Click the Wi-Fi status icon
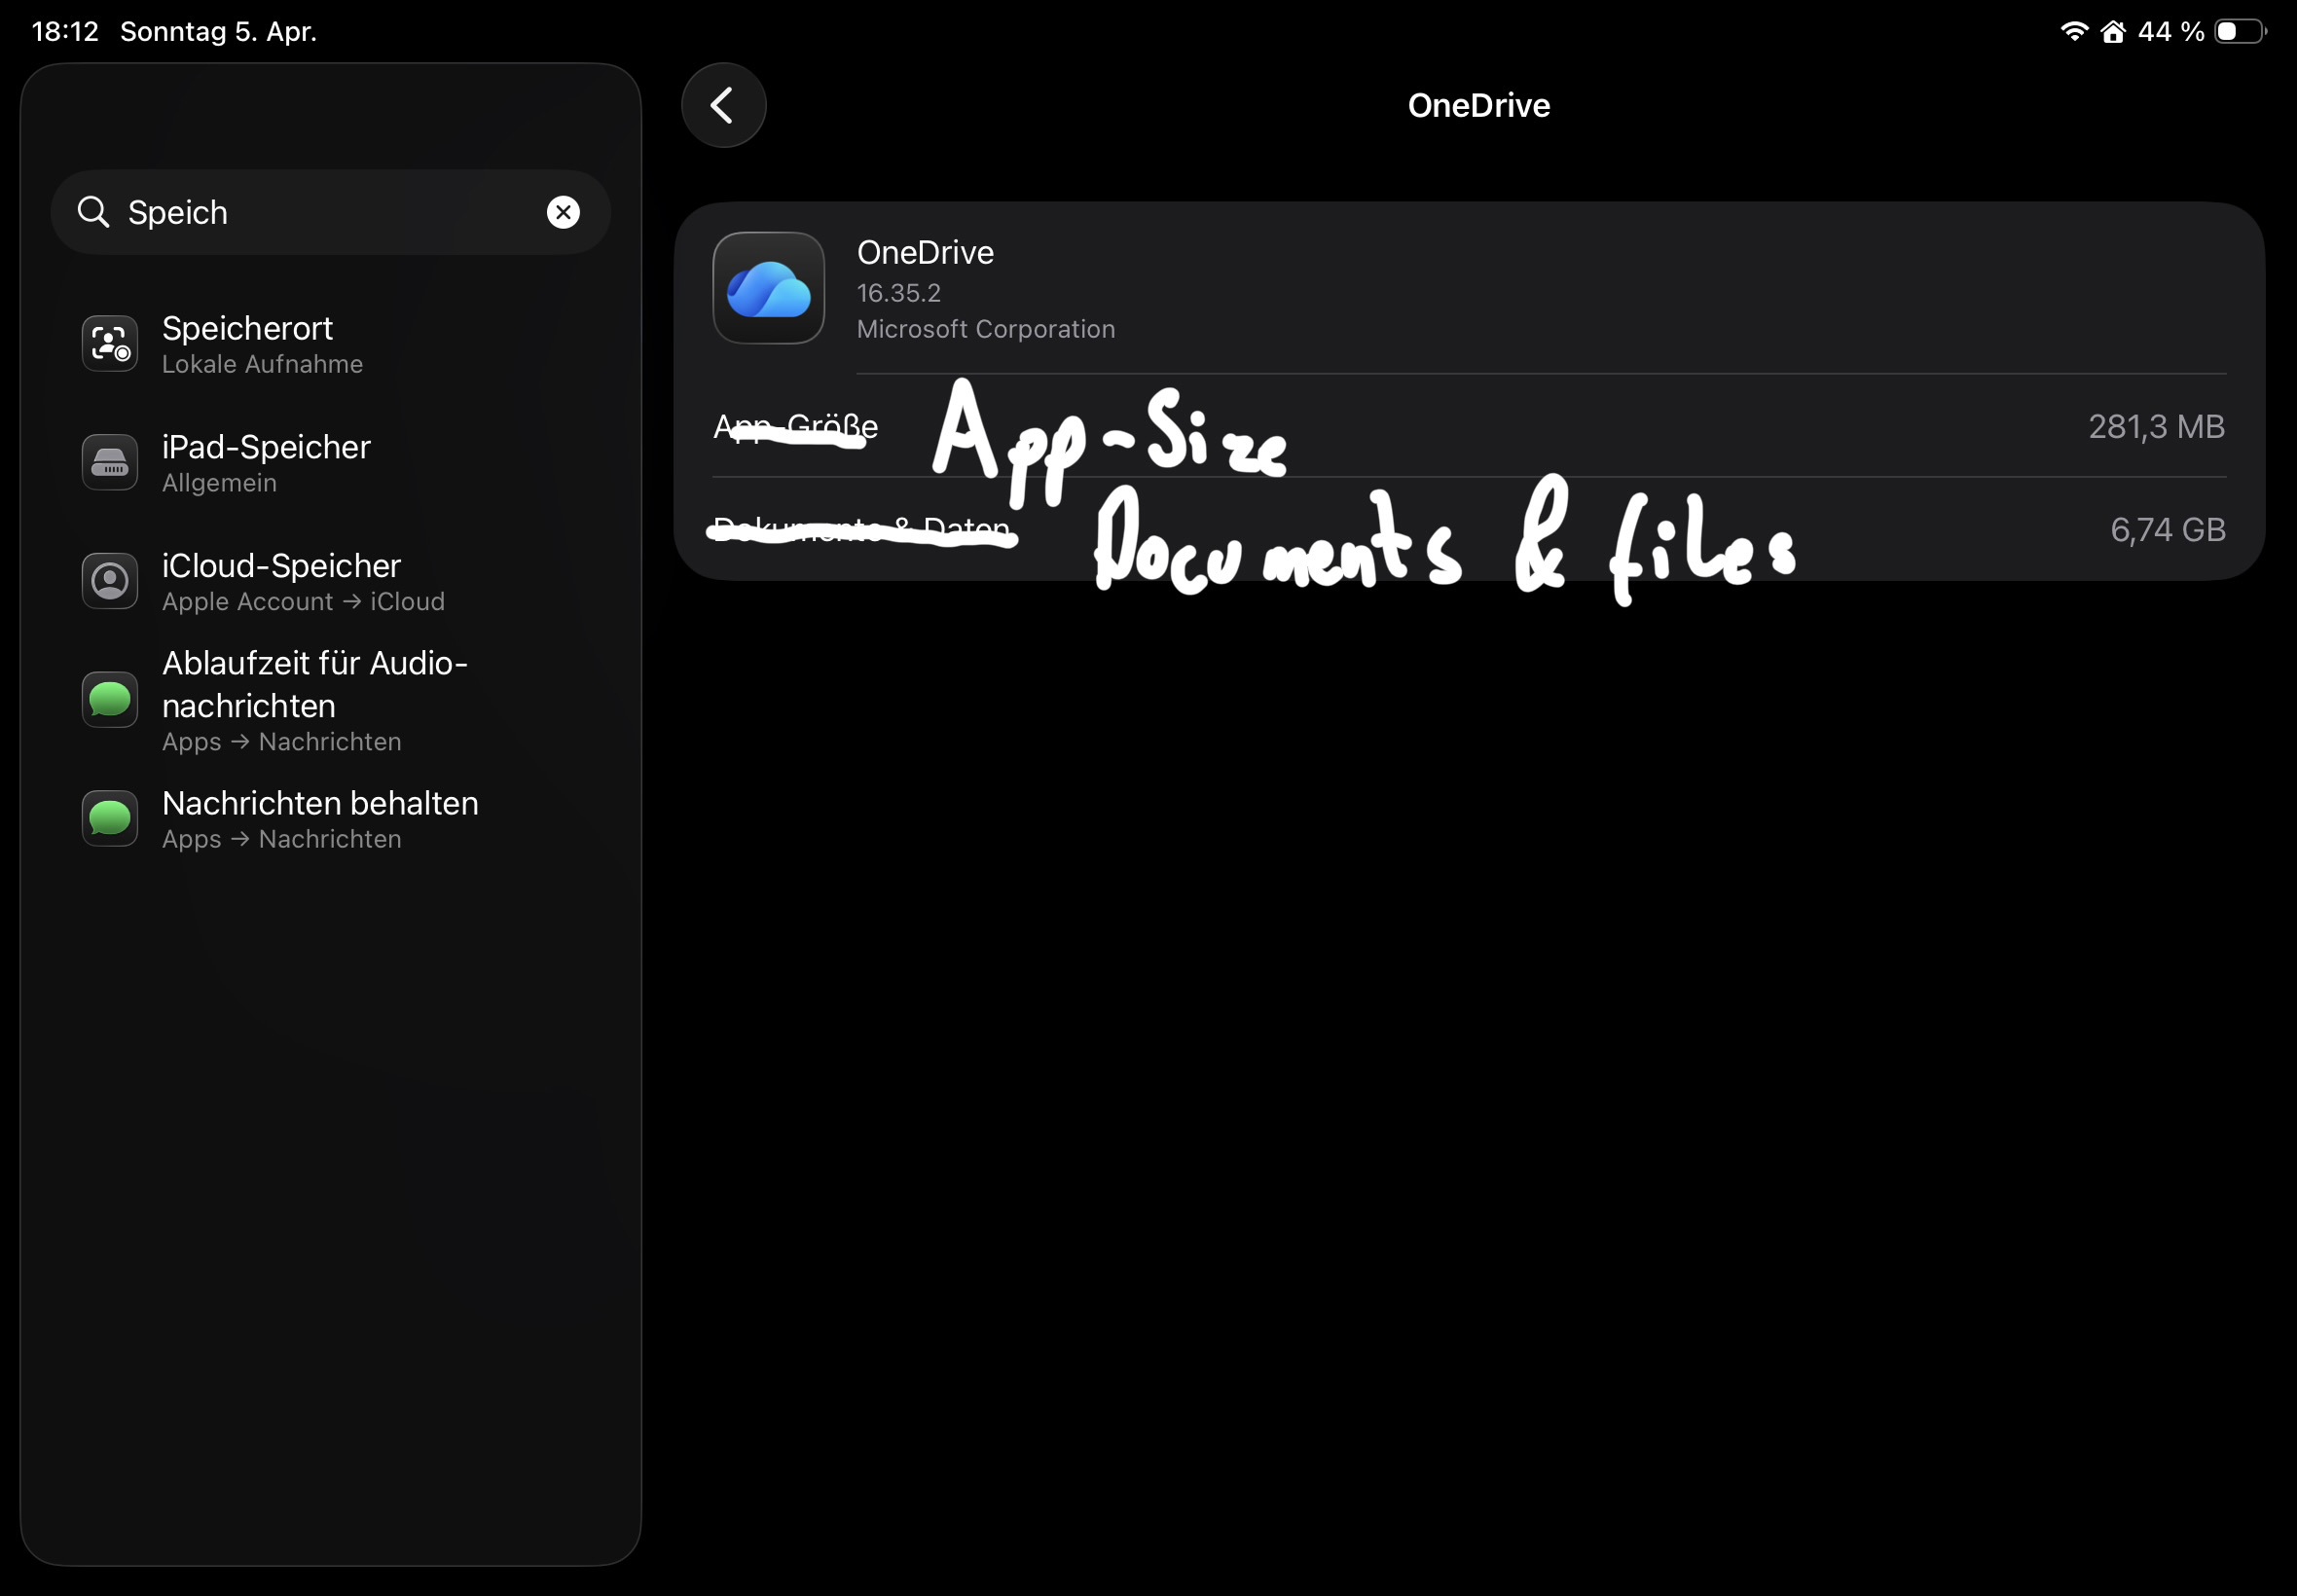 pyautogui.click(x=2074, y=31)
